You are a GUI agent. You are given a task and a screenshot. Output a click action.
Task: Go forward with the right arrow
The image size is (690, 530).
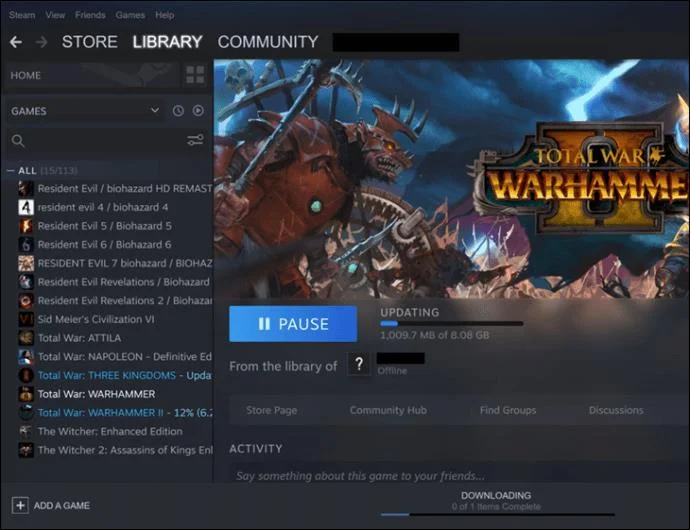coord(41,42)
